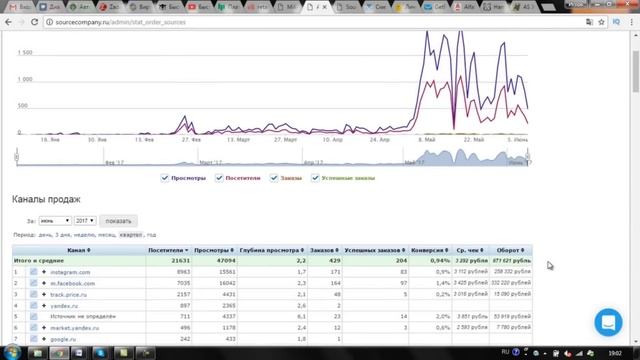The height and width of the screenshot is (360, 640).
Task: Expand the yandex.ru row with plus sign
Action: pos(44,305)
